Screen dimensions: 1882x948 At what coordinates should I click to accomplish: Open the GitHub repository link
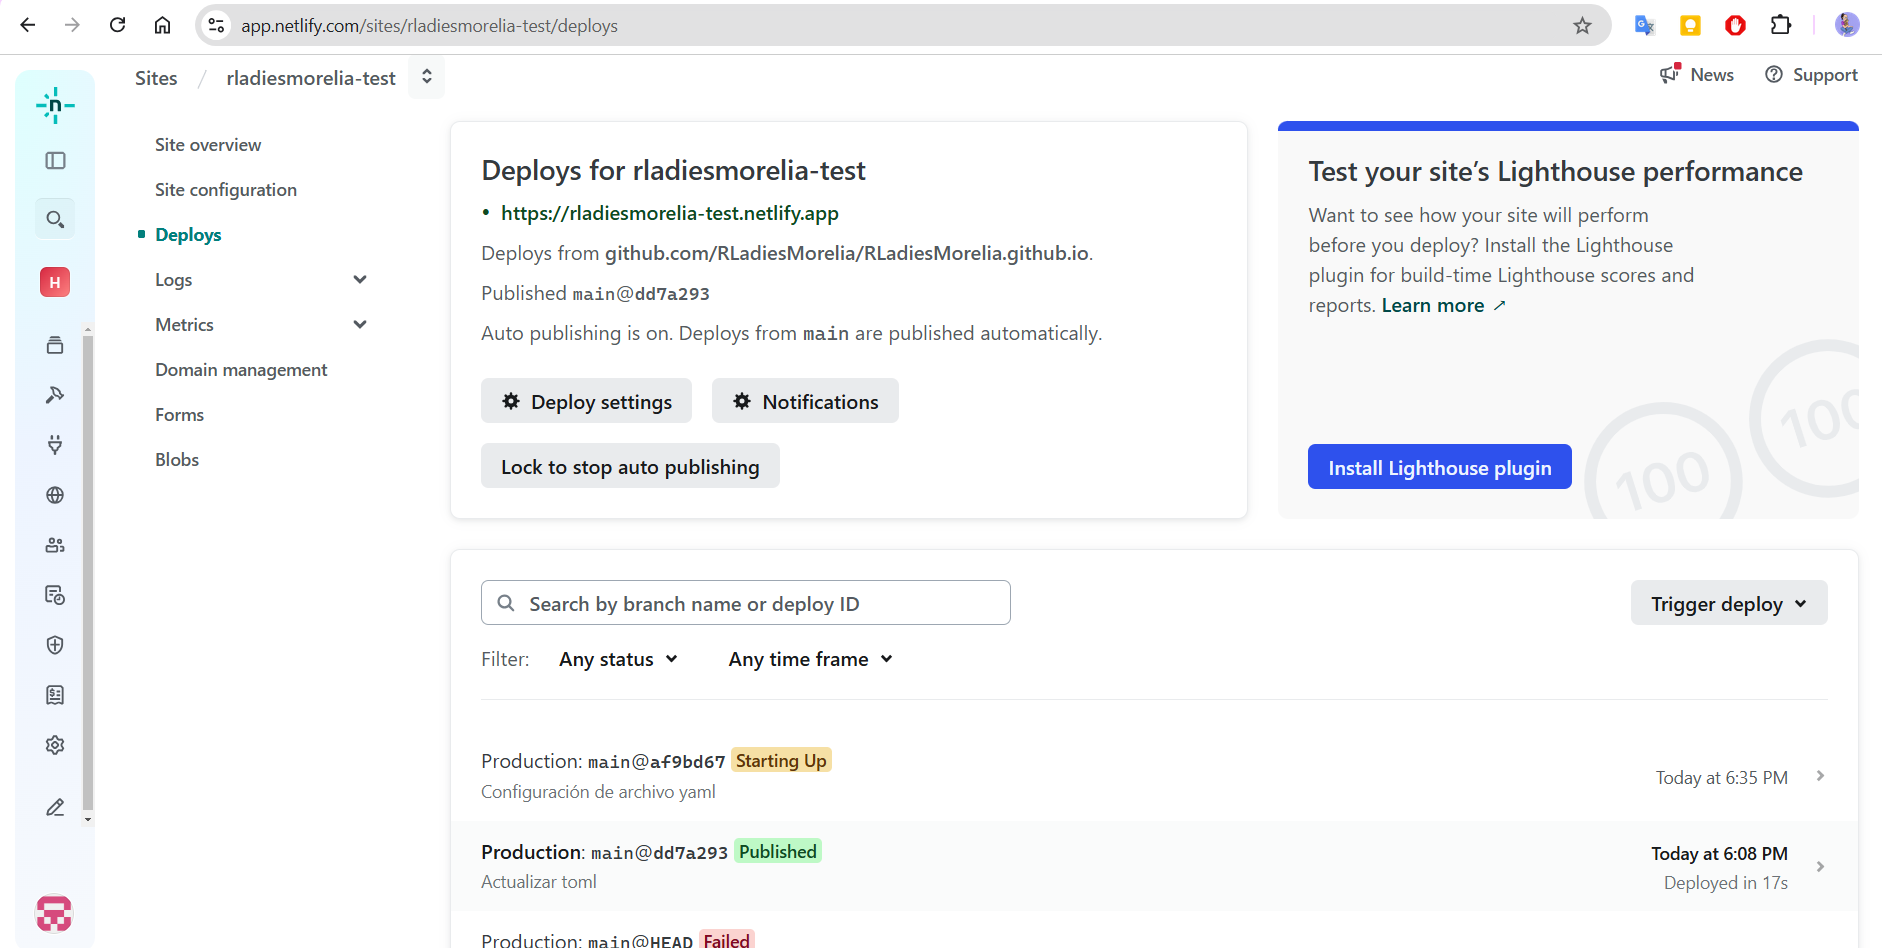(847, 253)
